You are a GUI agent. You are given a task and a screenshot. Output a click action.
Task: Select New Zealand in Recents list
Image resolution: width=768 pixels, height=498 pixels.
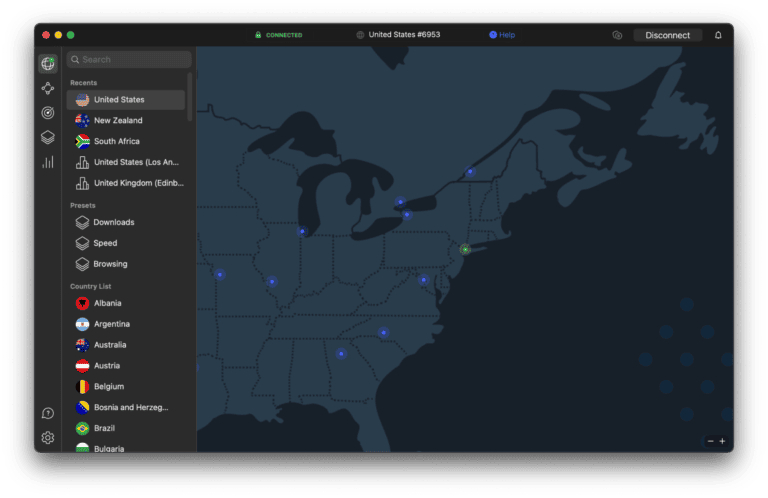coord(118,121)
